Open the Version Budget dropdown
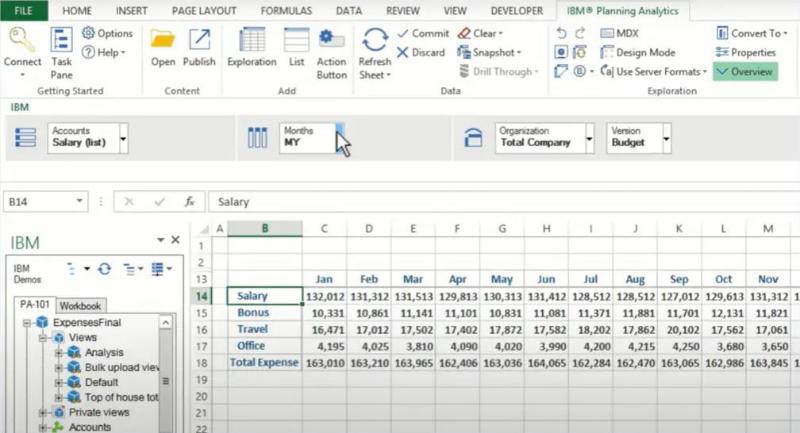Image resolution: width=800 pixels, height=433 pixels. (666, 138)
